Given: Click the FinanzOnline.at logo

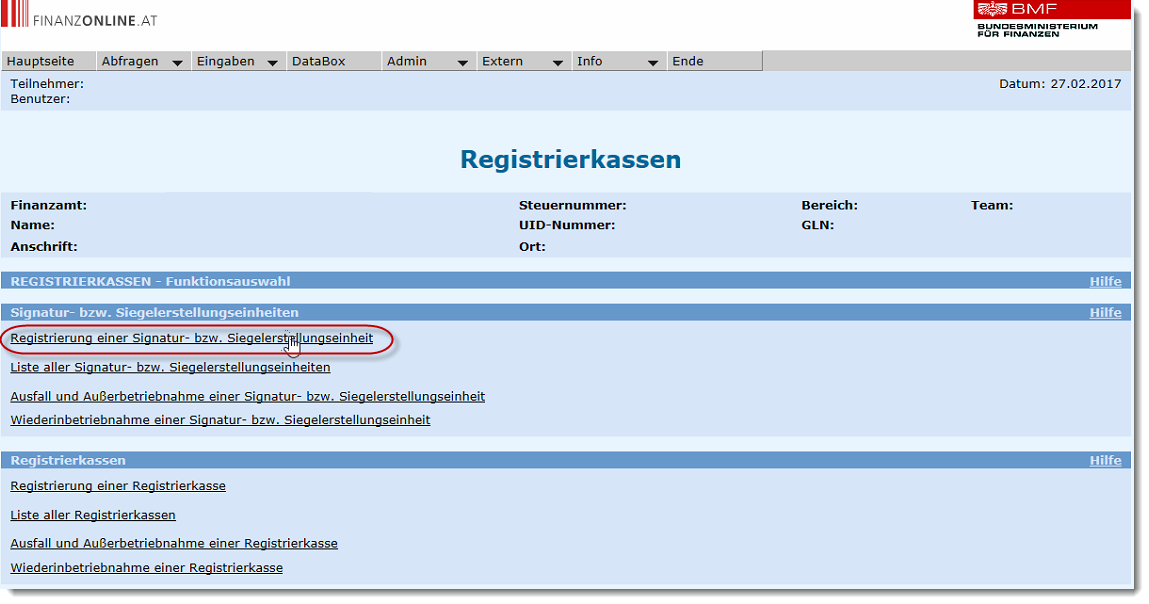Looking at the screenshot, I should coord(80,19).
